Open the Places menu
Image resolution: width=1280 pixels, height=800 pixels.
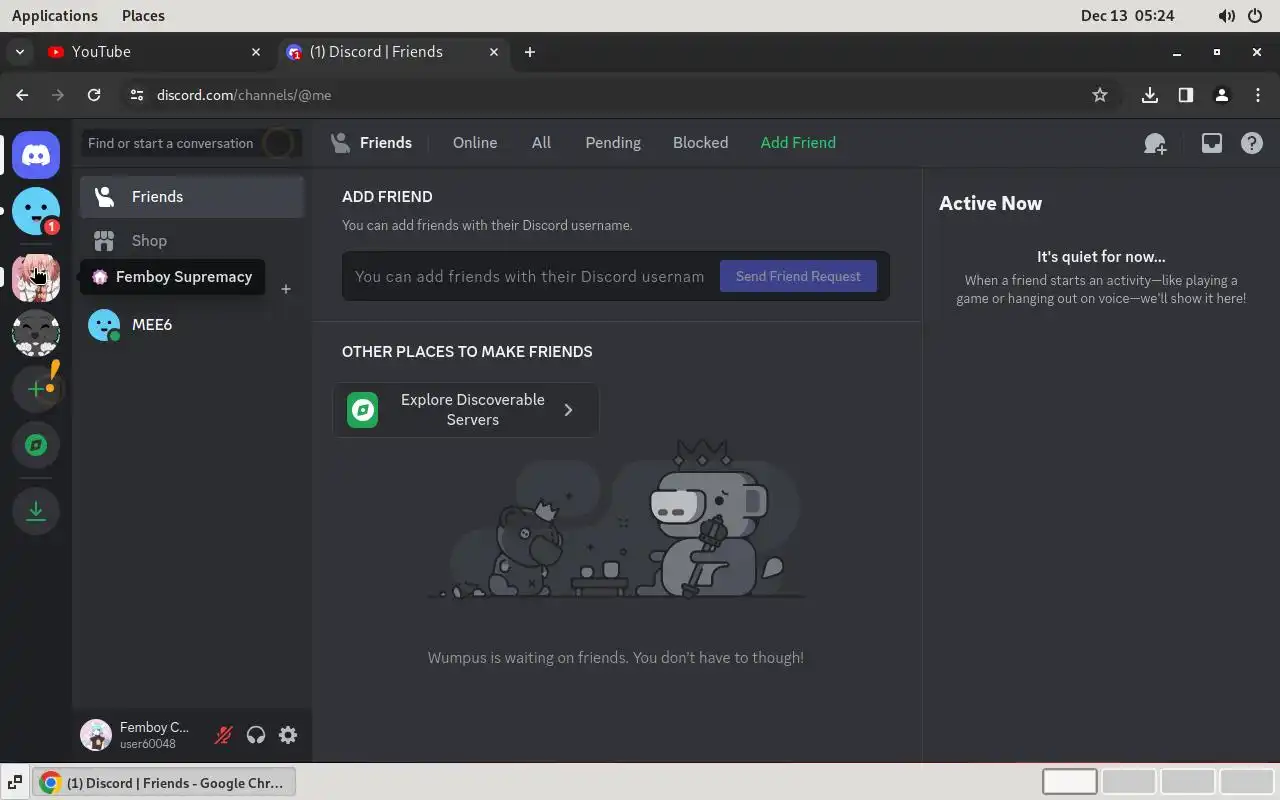click(x=143, y=16)
